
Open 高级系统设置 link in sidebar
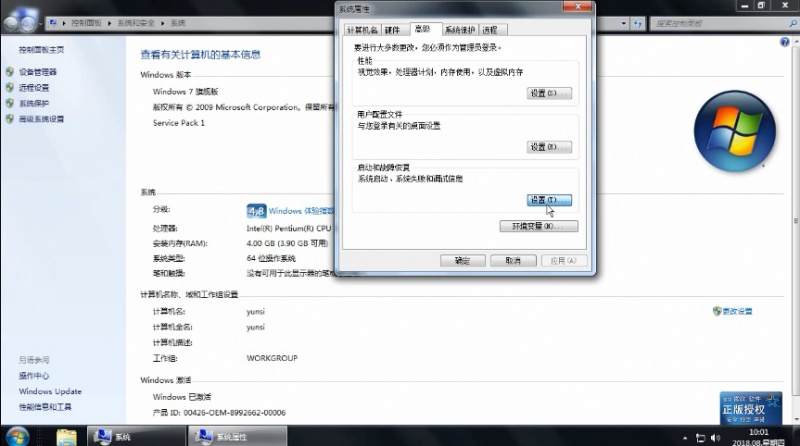(41, 119)
